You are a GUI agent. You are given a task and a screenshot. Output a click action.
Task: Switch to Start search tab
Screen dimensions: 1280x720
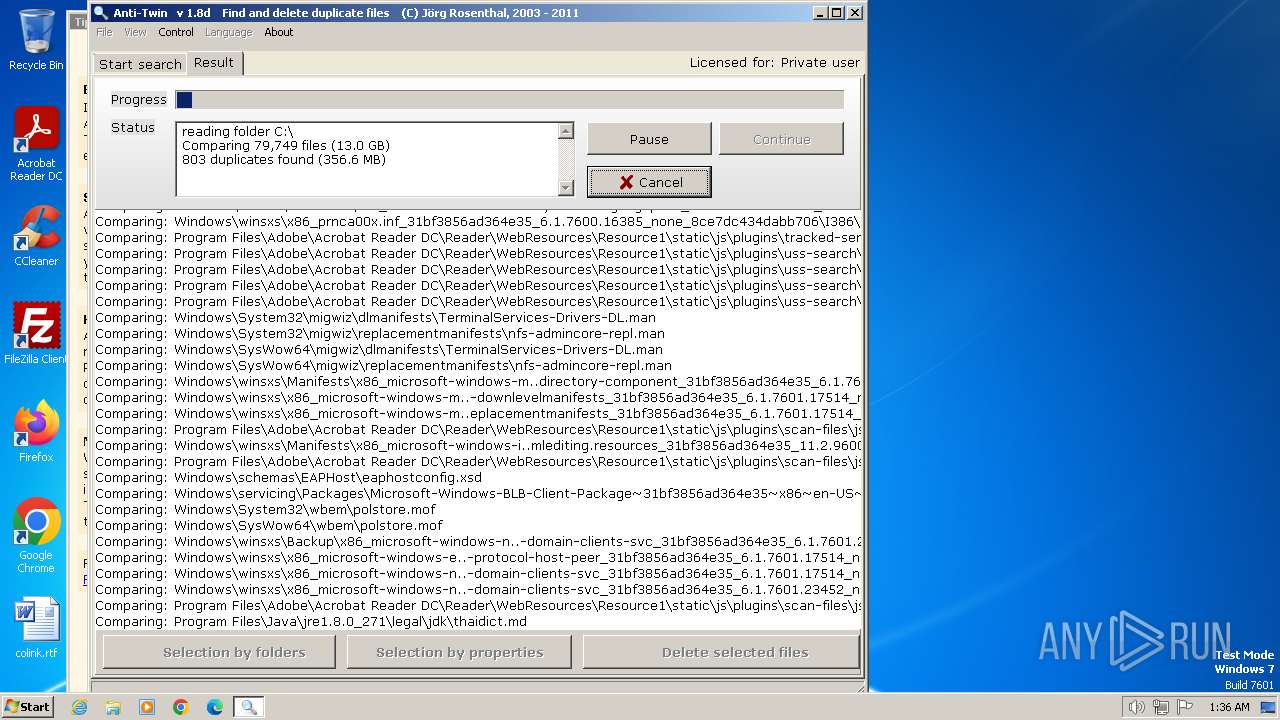[140, 64]
